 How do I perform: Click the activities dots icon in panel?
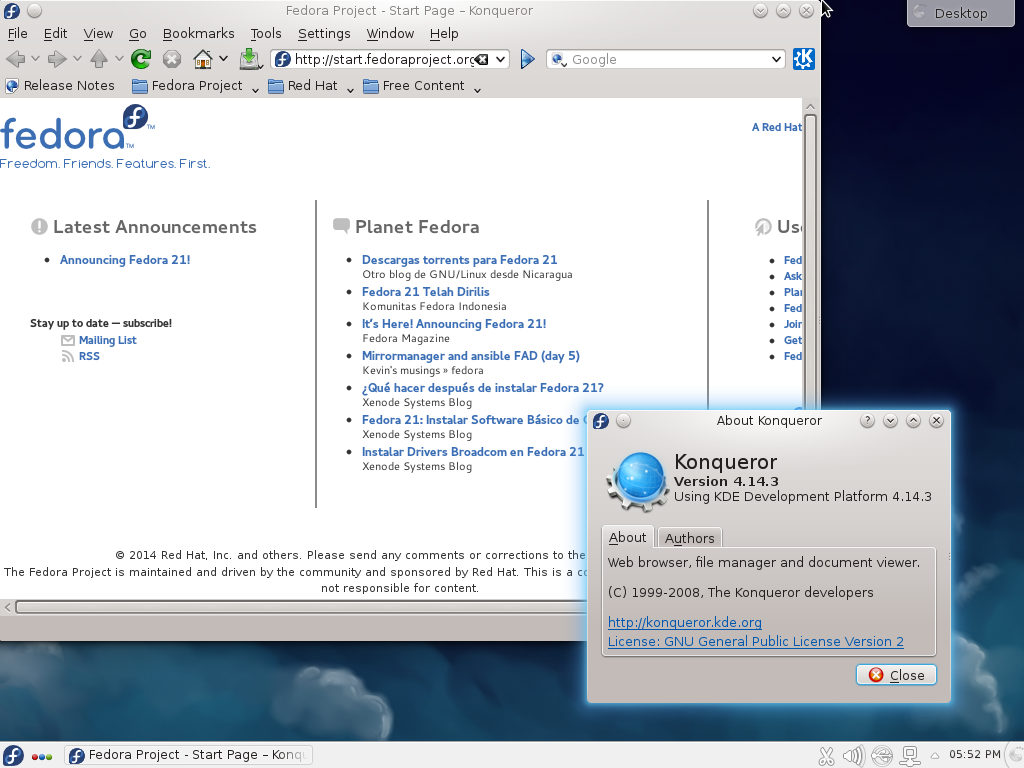tap(42, 757)
